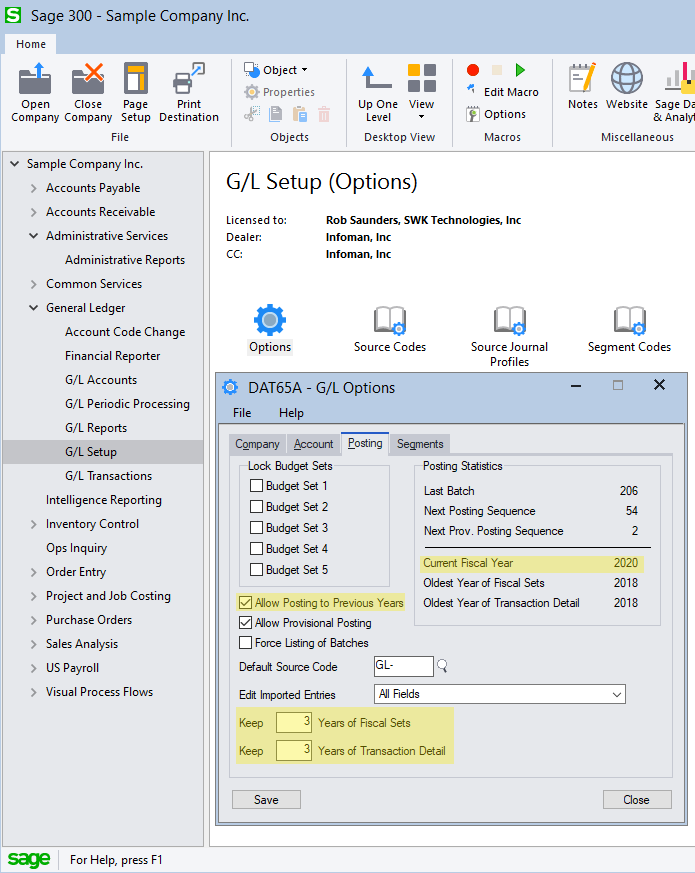Open Page Setup from the ribbon
The height and width of the screenshot is (873, 695).
click(x=135, y=78)
